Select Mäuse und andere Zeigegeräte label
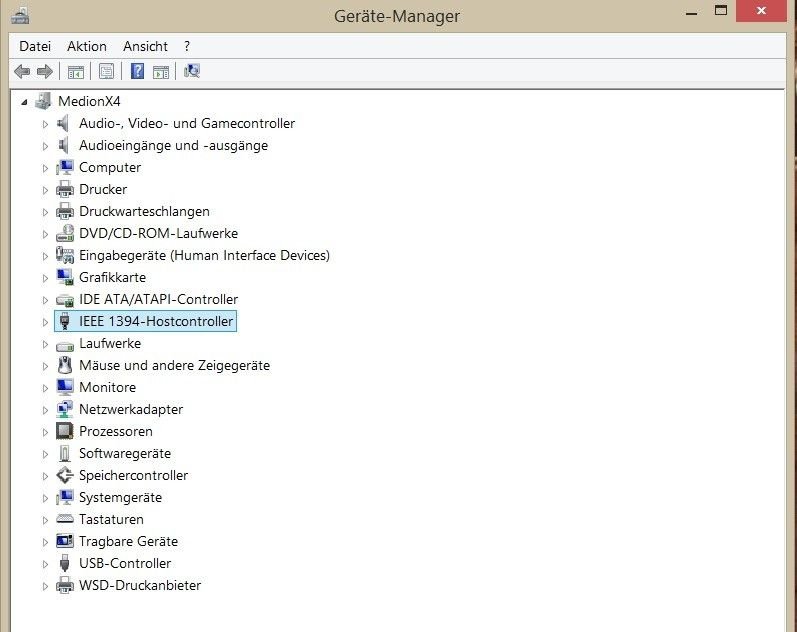This screenshot has height=632, width=797. click(174, 365)
